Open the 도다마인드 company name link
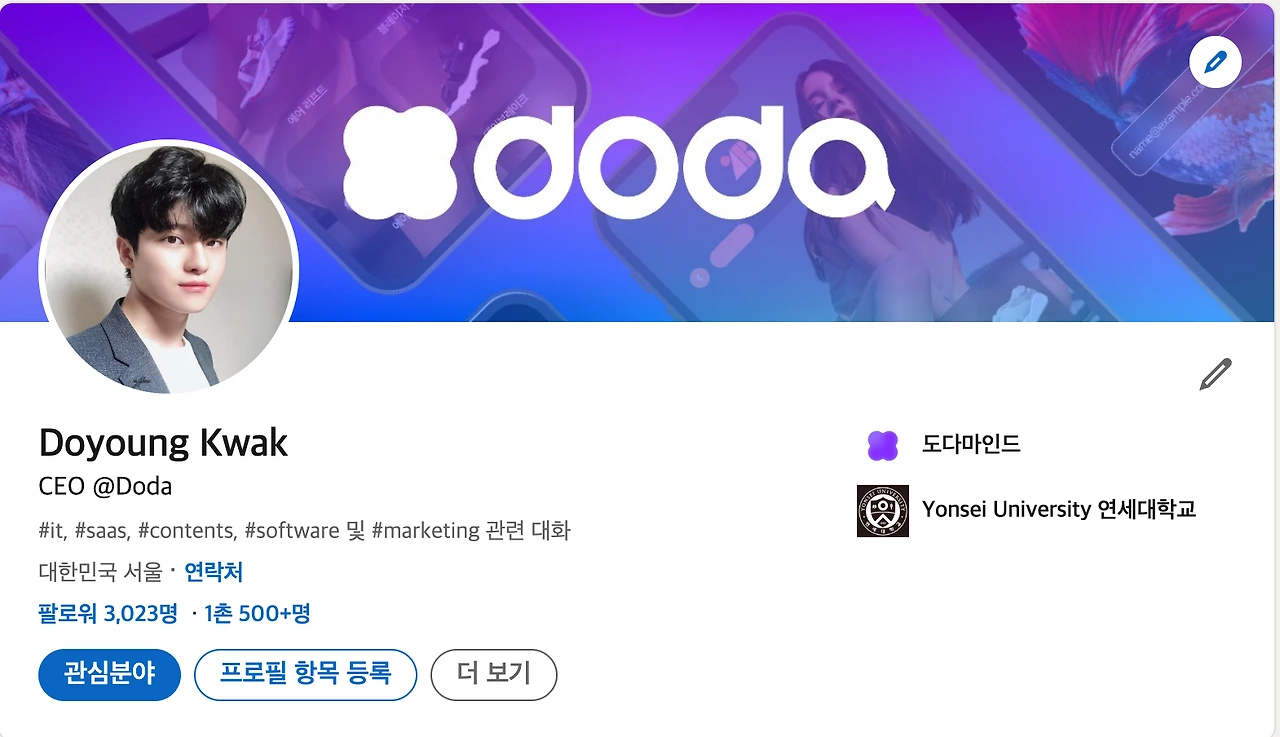Image resolution: width=1280 pixels, height=737 pixels. click(x=971, y=445)
